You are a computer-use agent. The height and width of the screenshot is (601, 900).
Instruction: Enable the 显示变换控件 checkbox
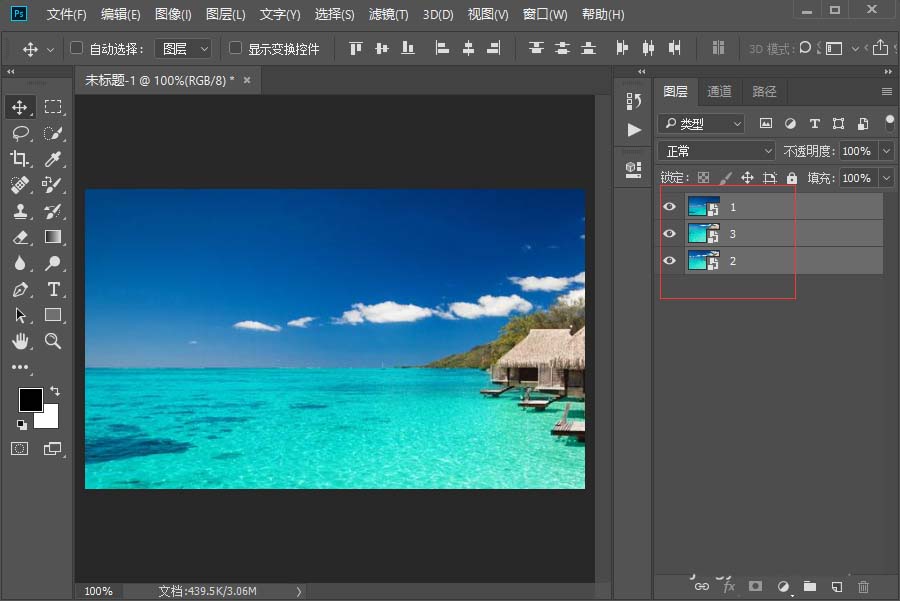[236, 48]
